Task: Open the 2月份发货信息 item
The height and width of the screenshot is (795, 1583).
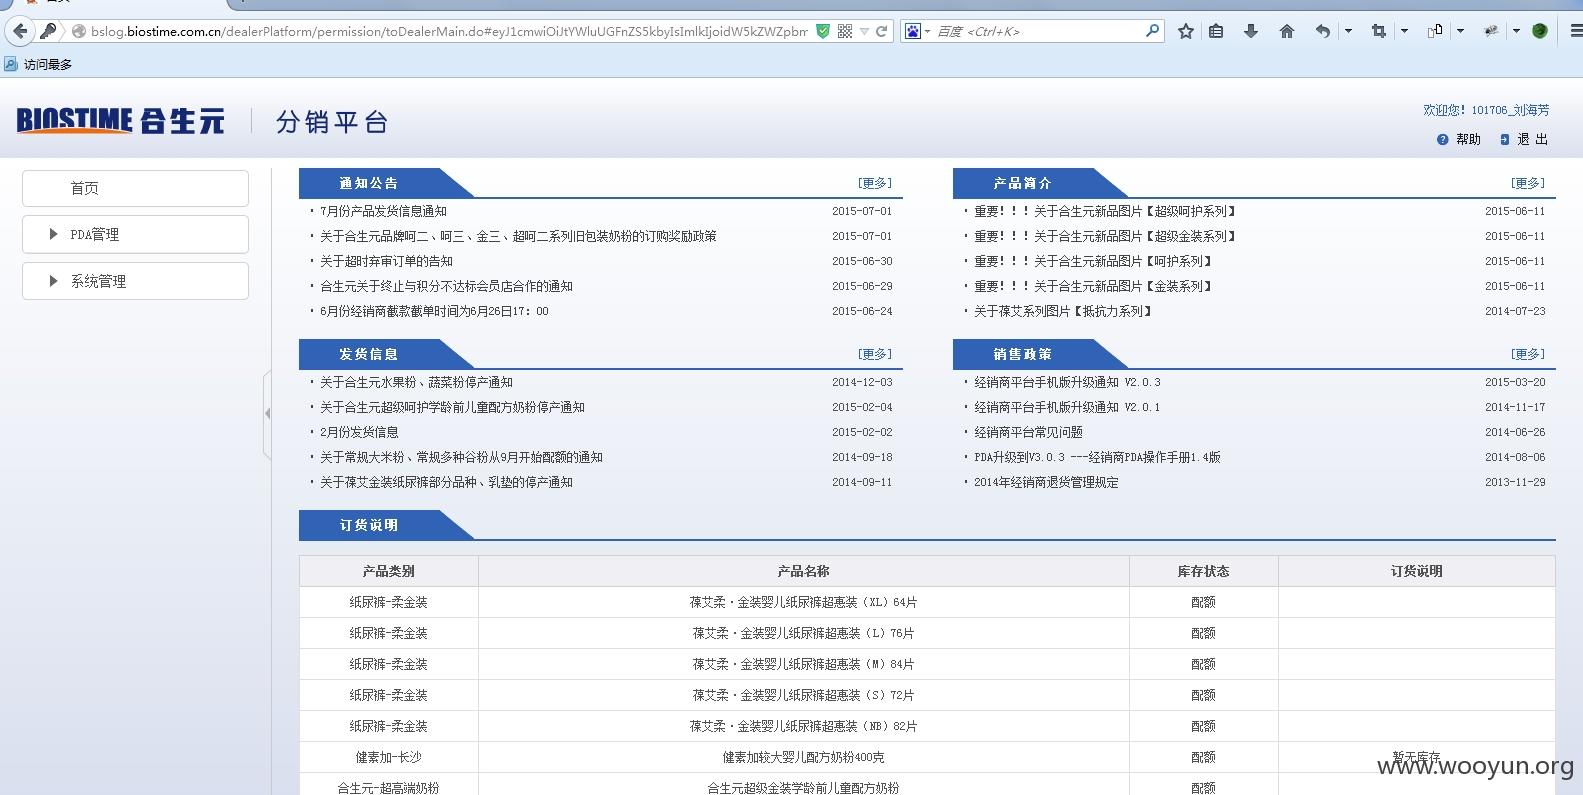Action: click(359, 432)
